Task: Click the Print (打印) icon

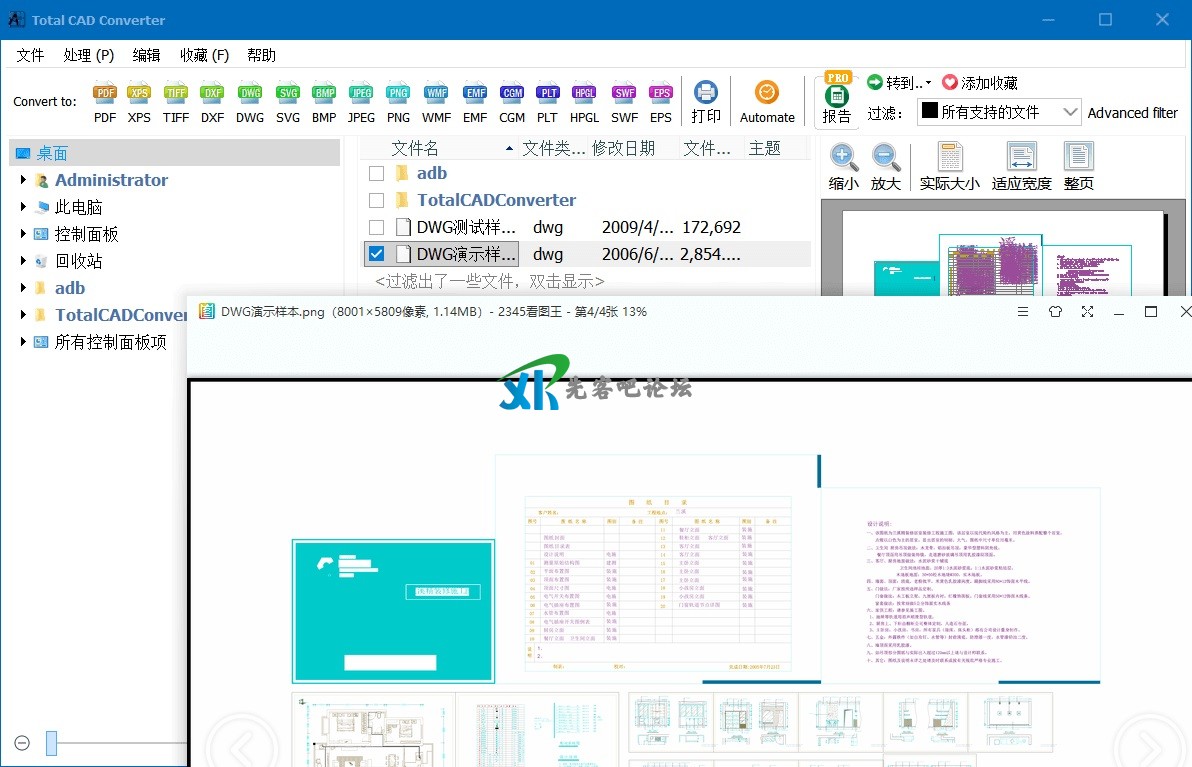Action: click(706, 101)
